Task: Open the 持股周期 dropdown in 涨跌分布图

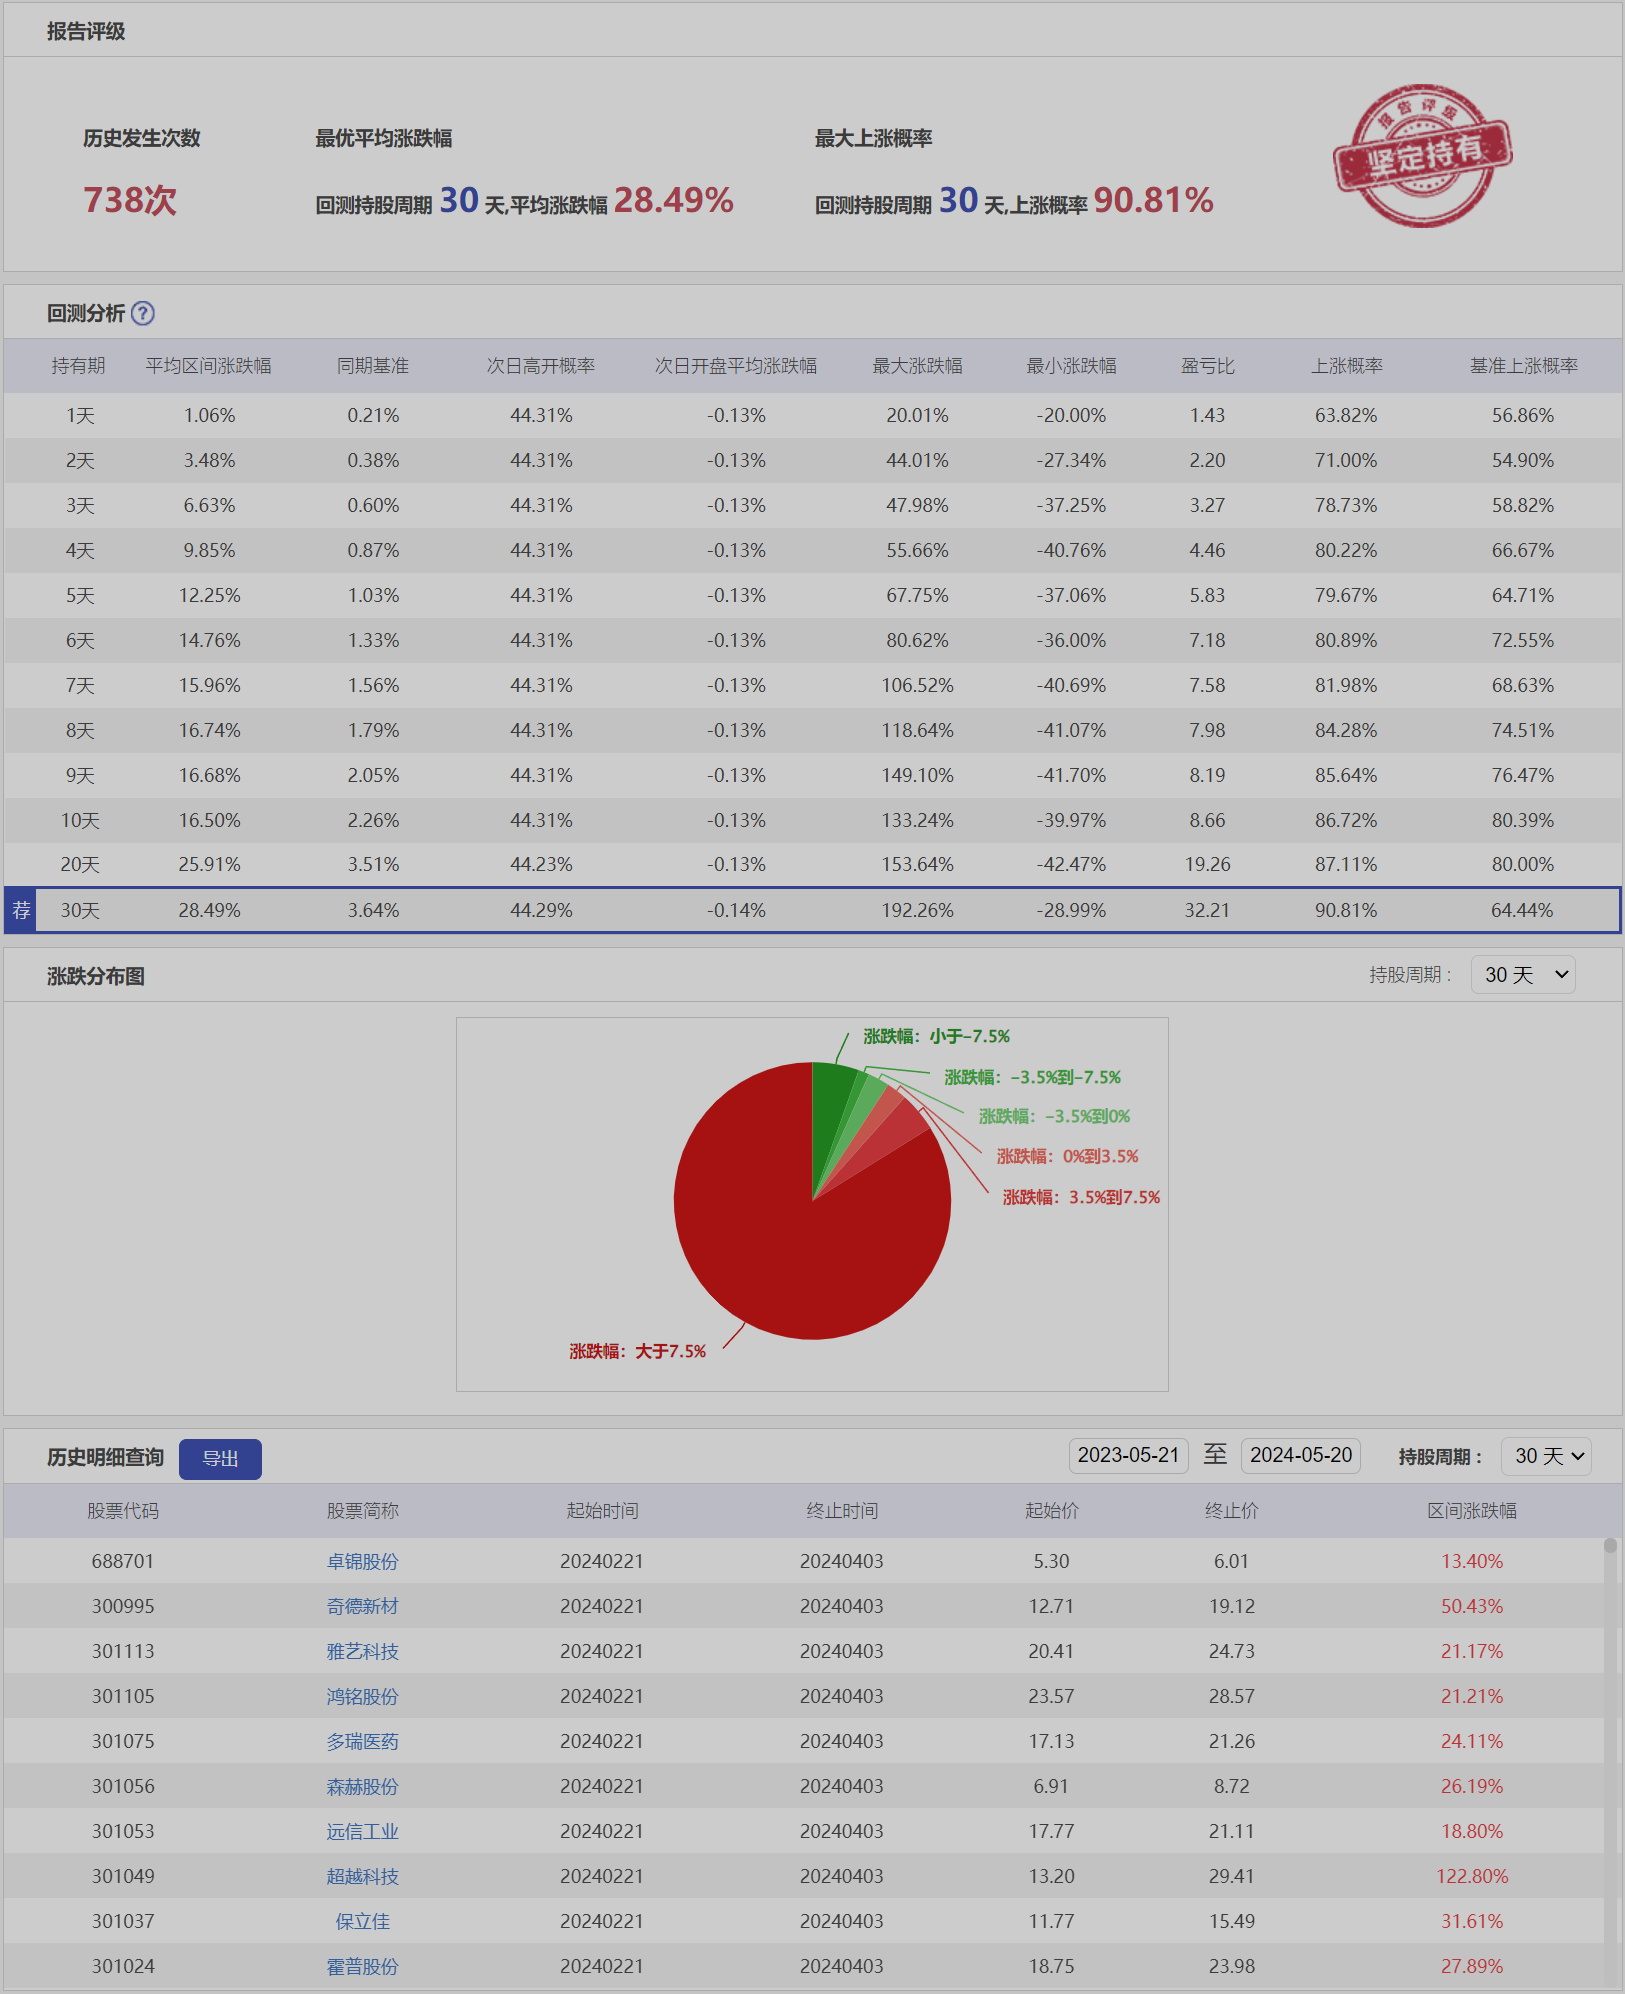Action: pos(1522,975)
